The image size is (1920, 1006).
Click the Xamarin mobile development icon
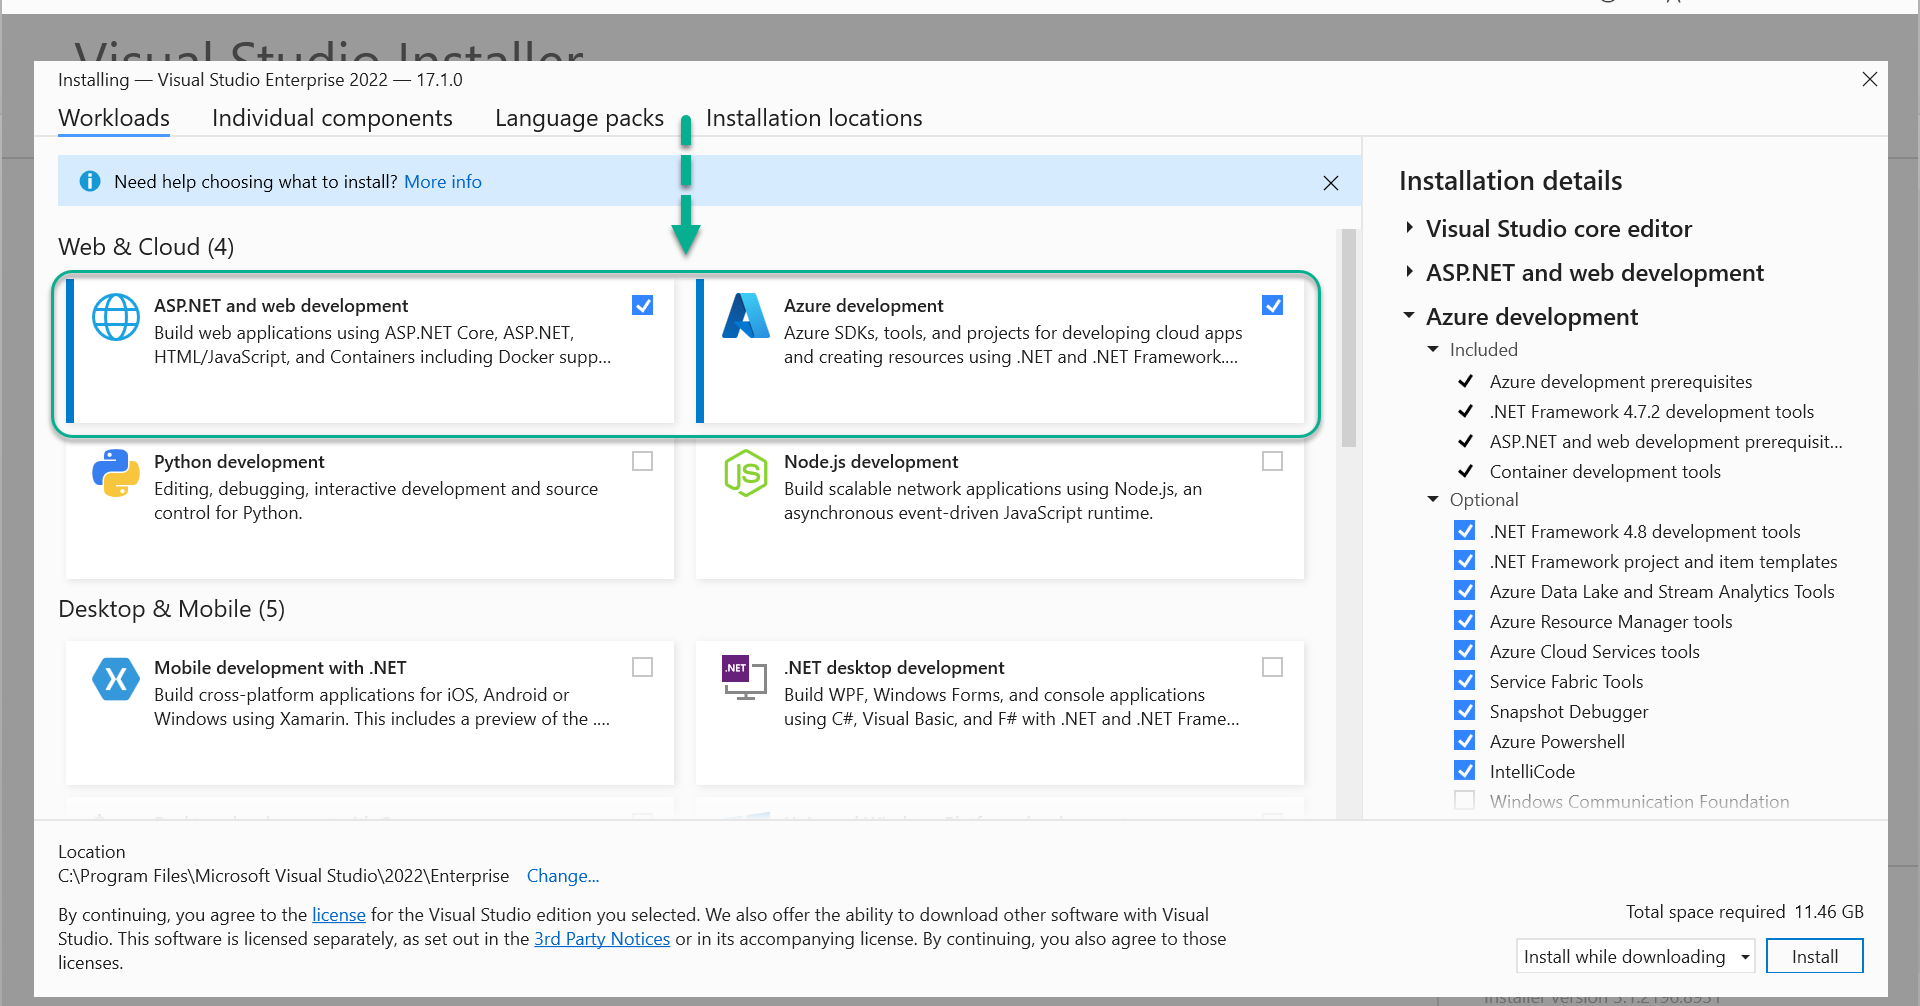point(116,679)
